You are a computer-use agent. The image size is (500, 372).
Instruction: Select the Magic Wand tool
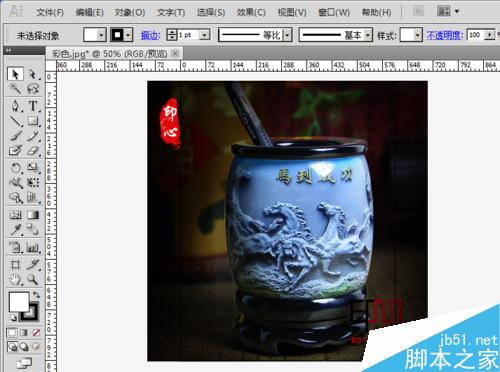(15, 89)
